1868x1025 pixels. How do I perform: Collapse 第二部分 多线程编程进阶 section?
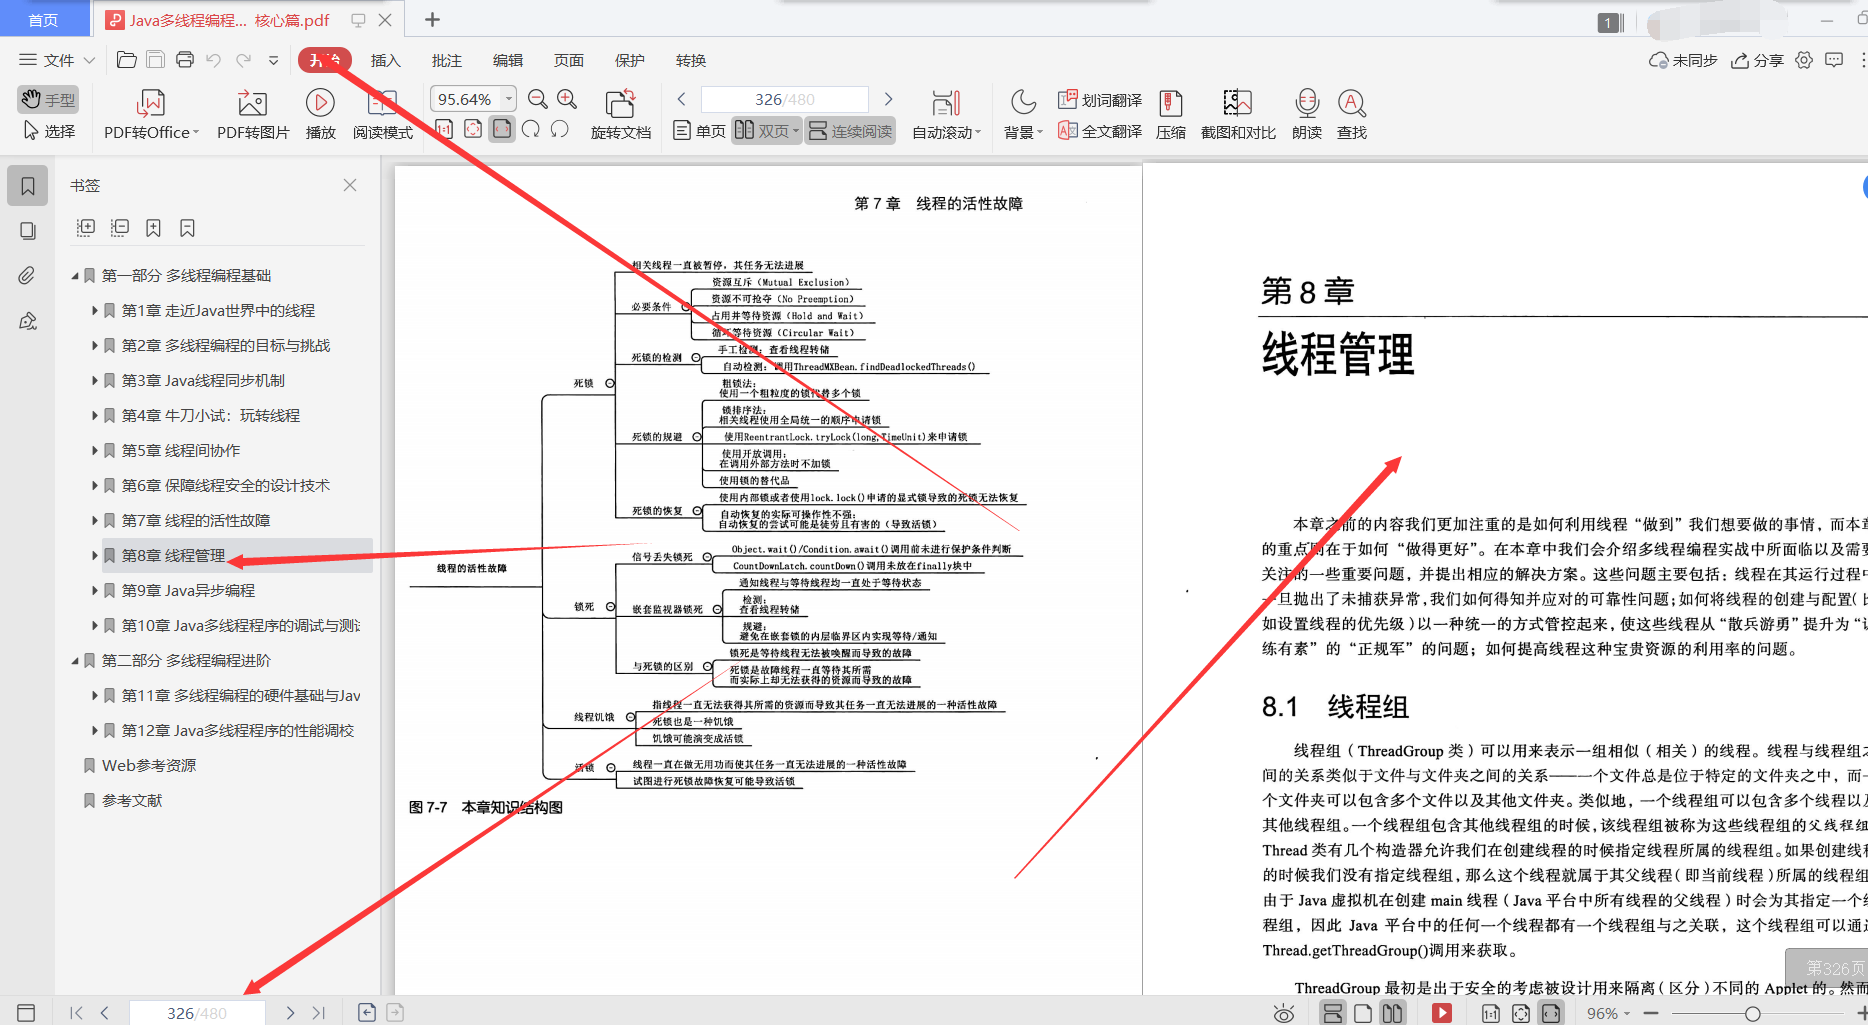75,660
